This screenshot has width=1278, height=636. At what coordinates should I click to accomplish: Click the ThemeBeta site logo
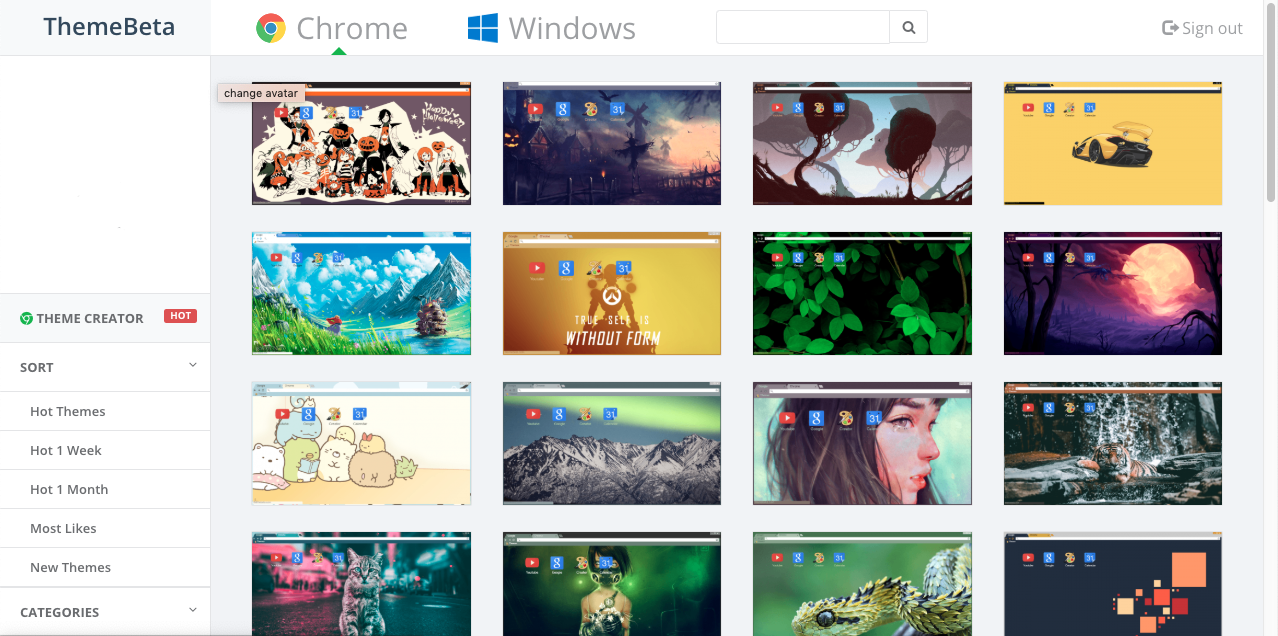pyautogui.click(x=109, y=27)
